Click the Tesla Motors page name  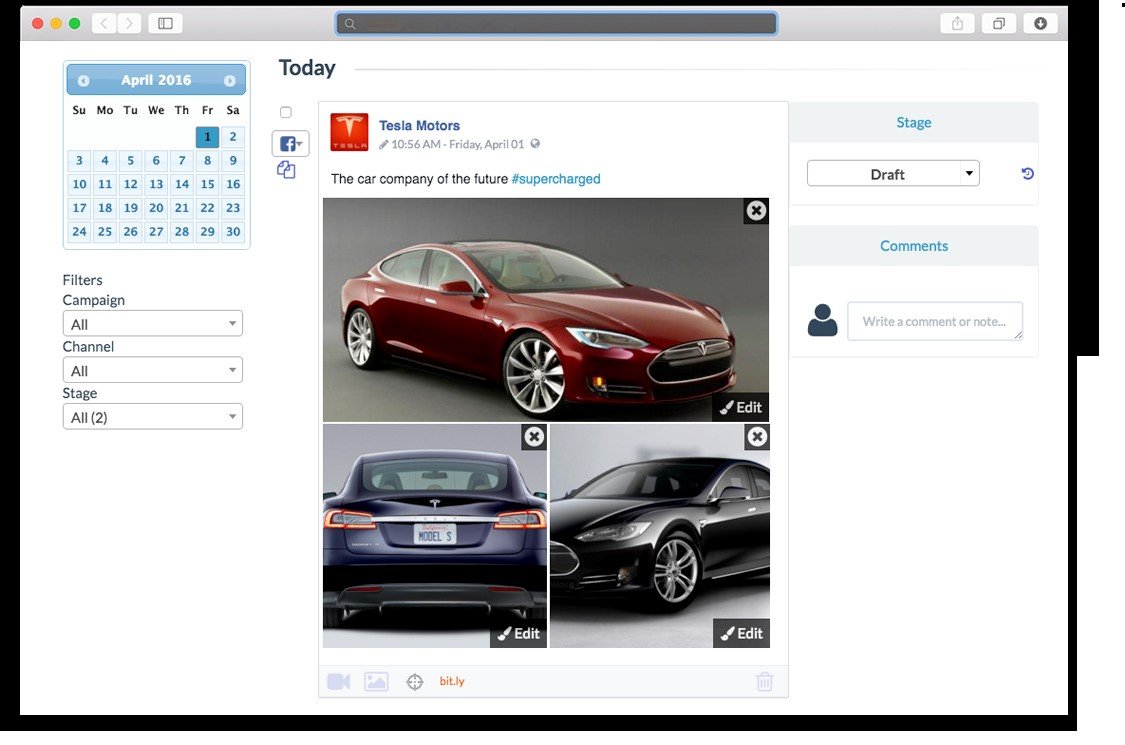tap(419, 126)
